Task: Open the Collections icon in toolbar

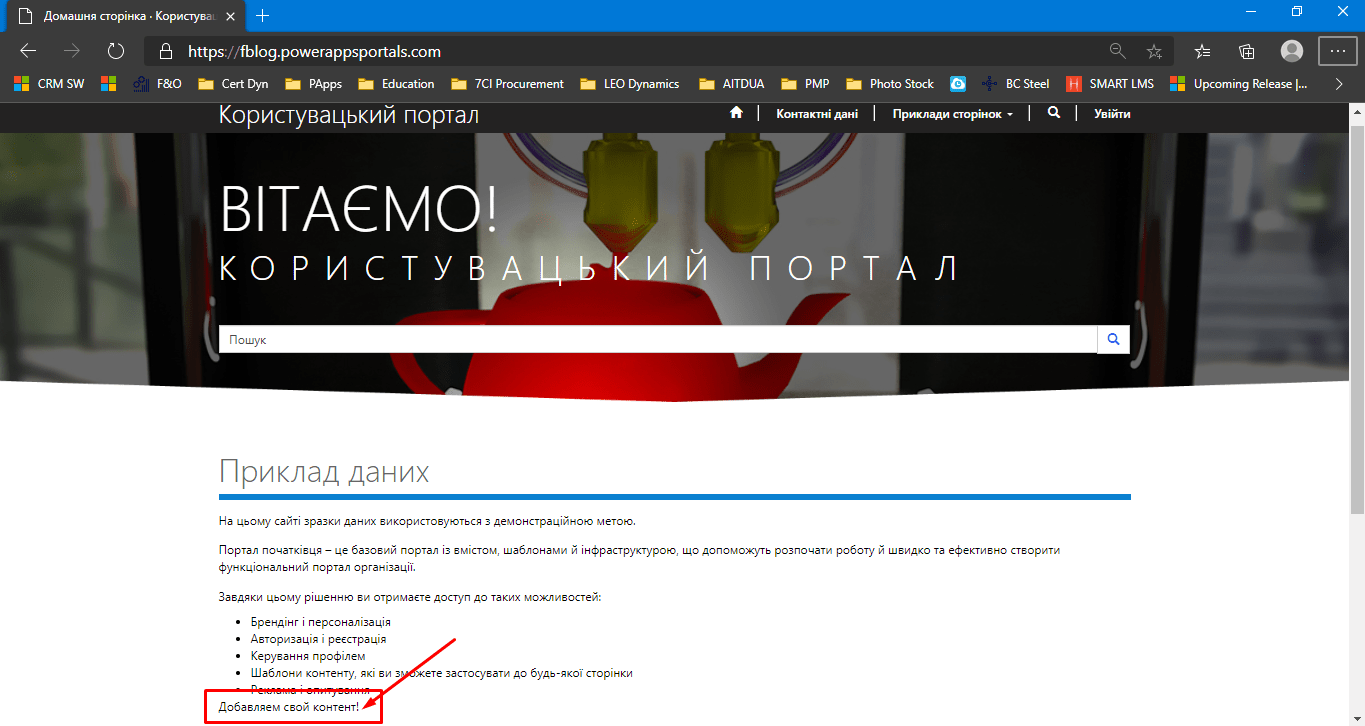Action: (x=1247, y=51)
